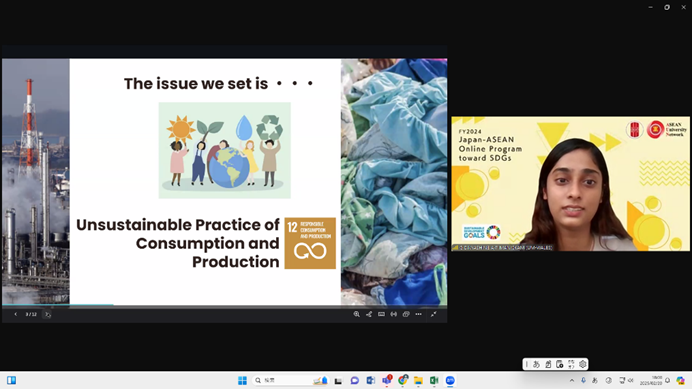The width and height of the screenshot is (692, 389).
Task: Open the IME pad on the IME toolbar
Action: (x=548, y=364)
